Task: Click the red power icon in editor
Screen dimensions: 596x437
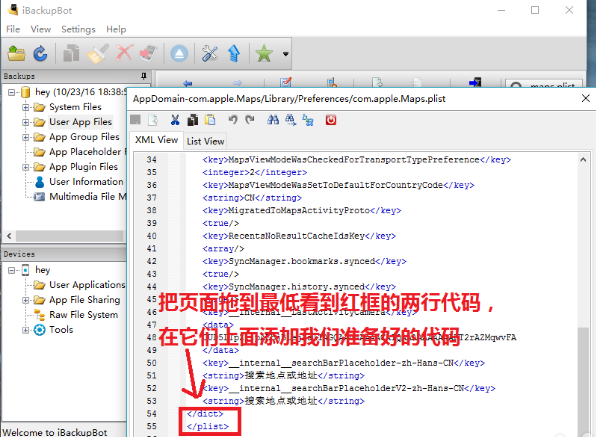Action: 331,120
